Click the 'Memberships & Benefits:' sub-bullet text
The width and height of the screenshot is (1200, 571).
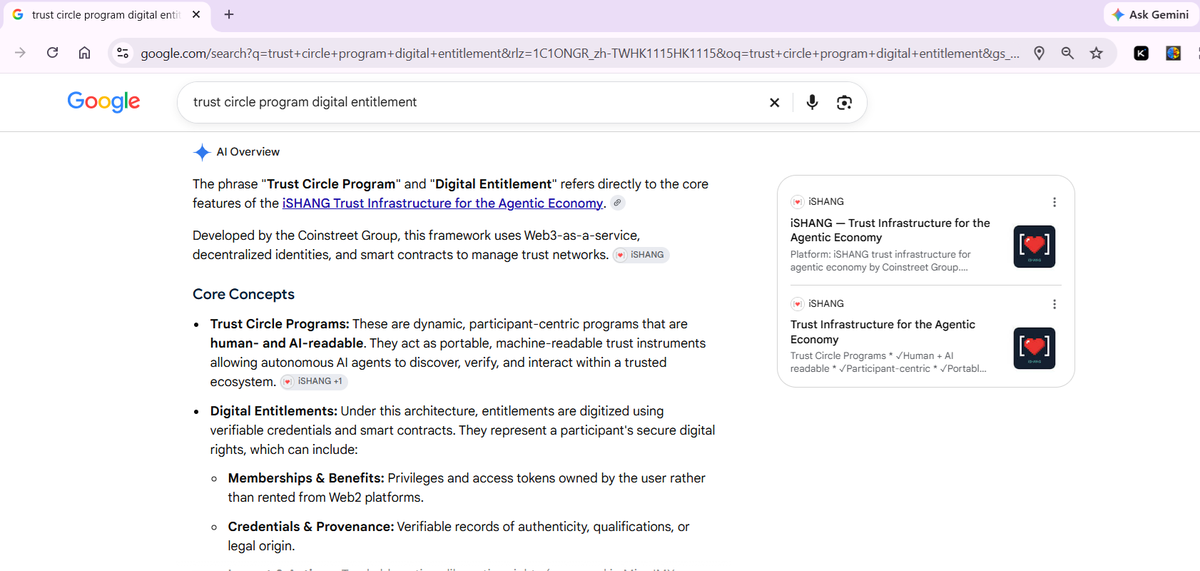(306, 478)
